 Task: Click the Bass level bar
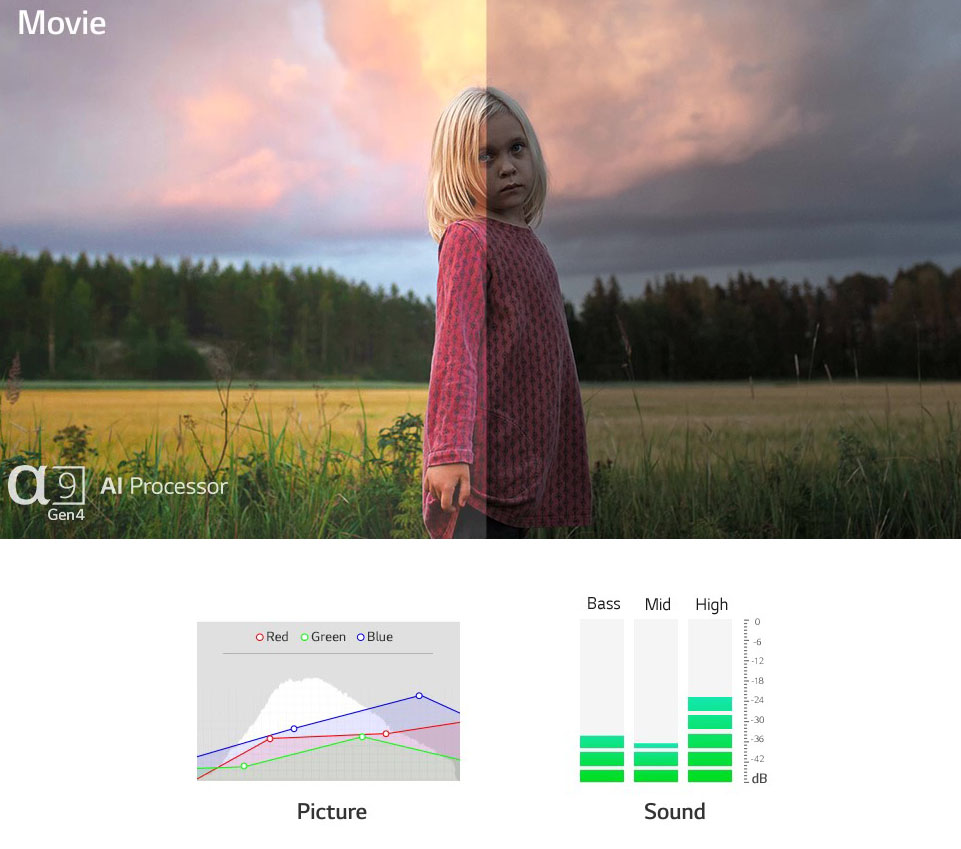pos(602,701)
